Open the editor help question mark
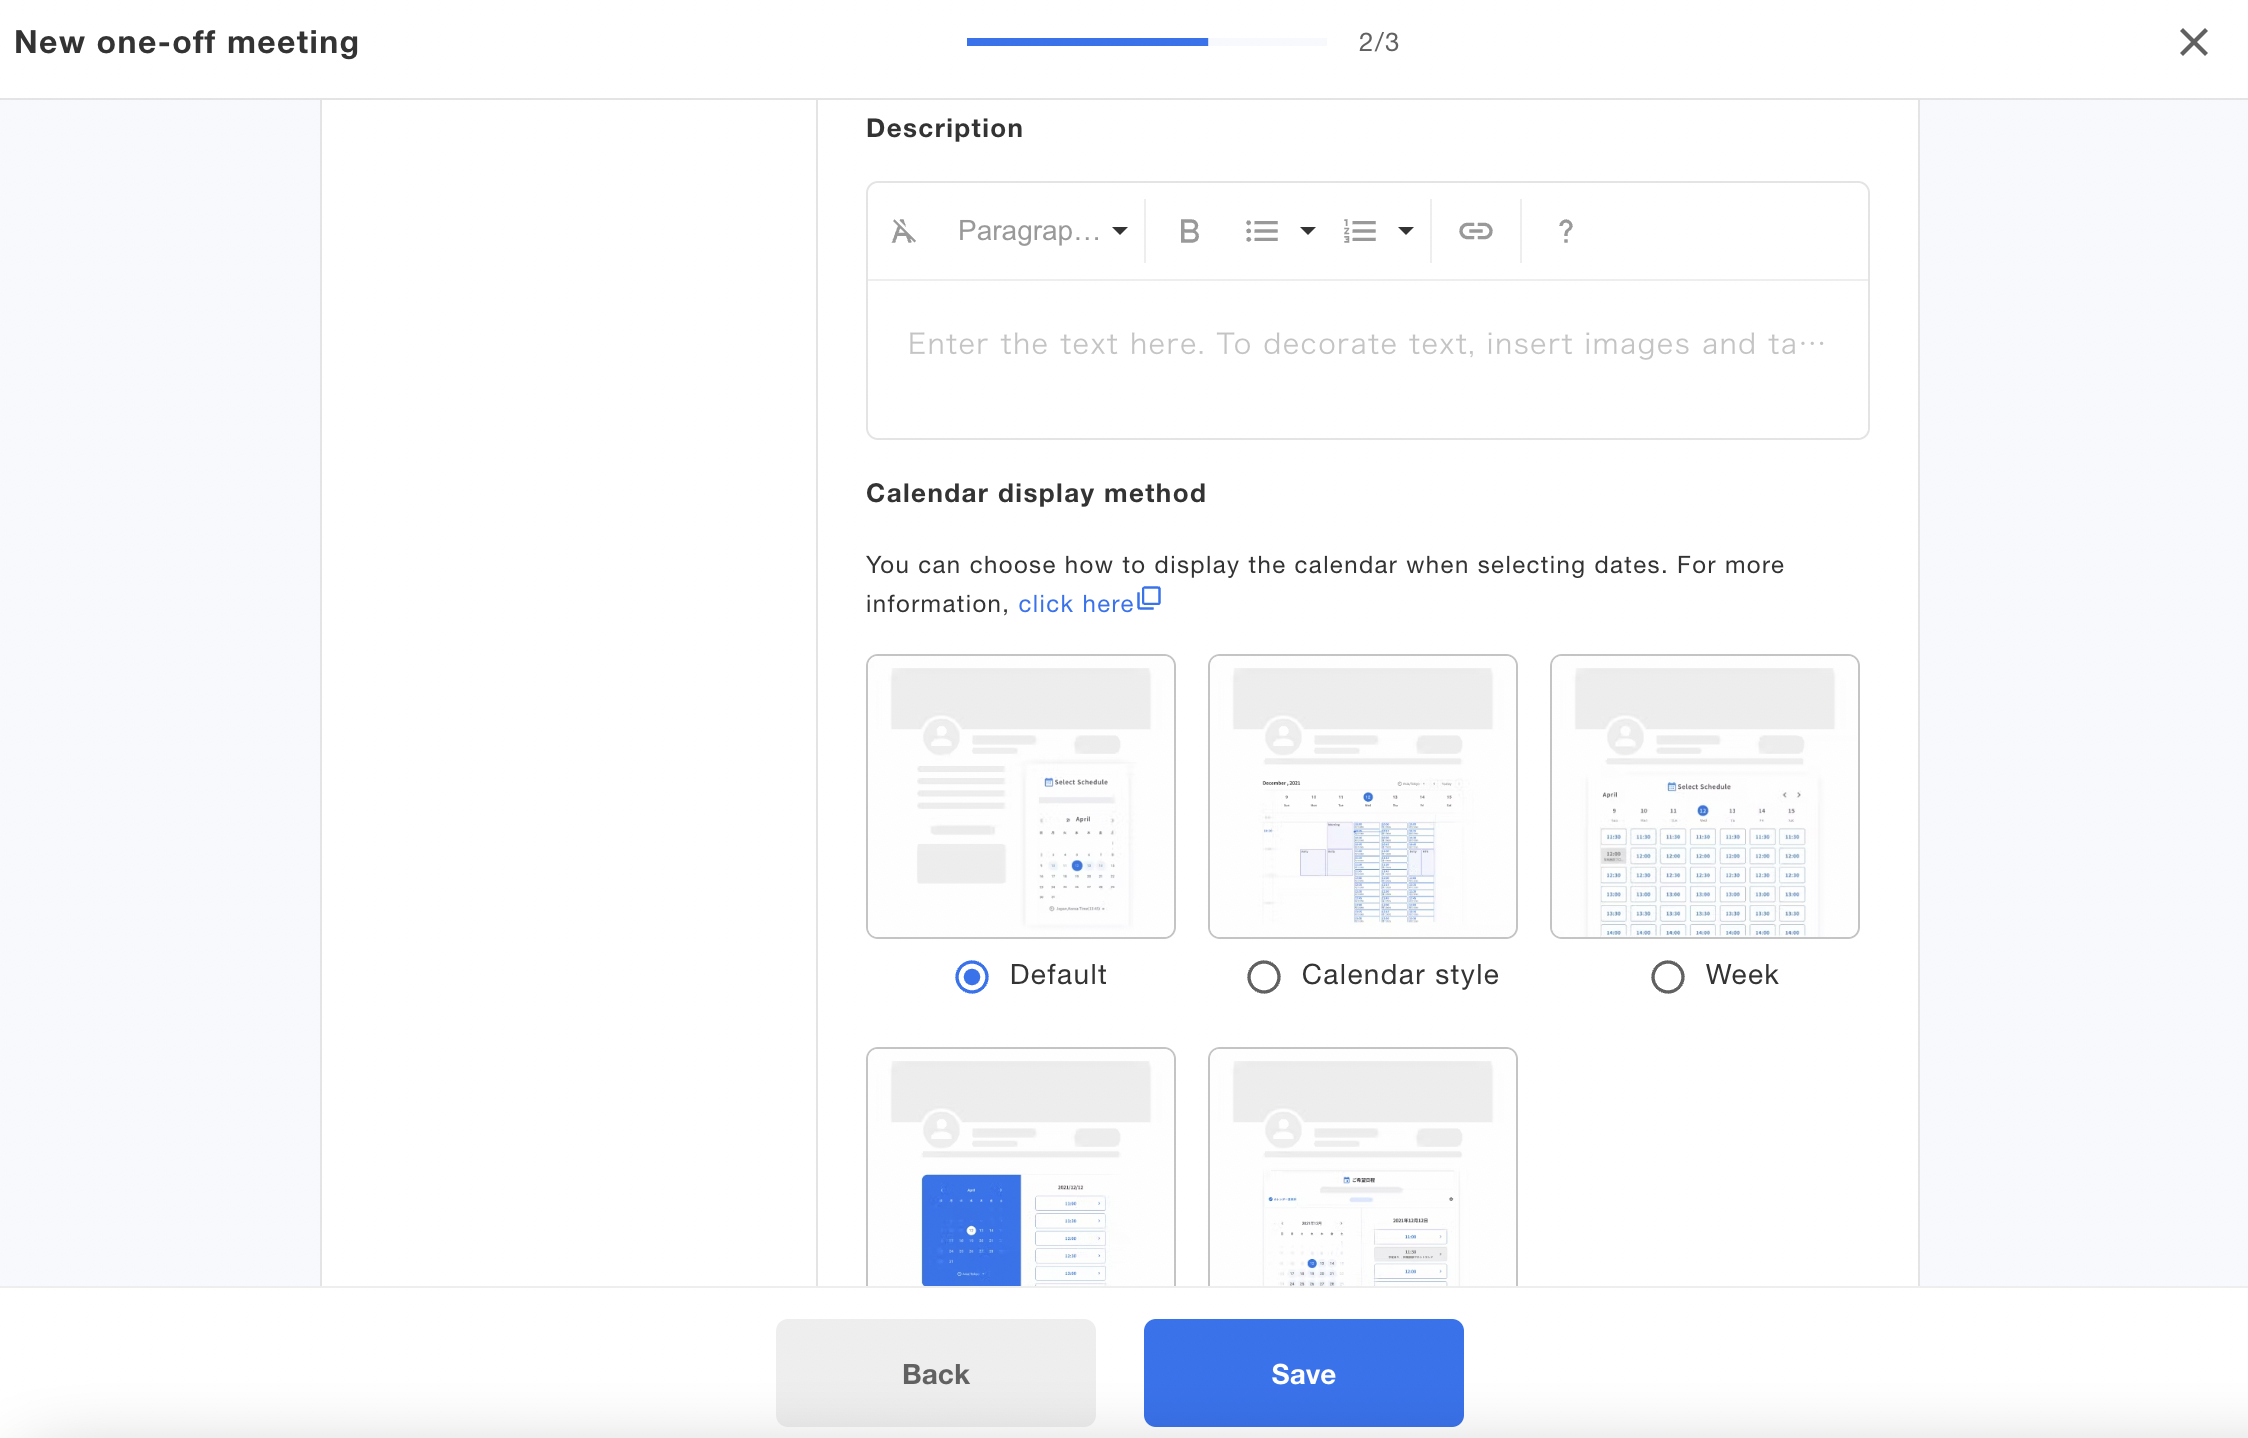Image resolution: width=2248 pixels, height=1438 pixels. pos(1565,231)
